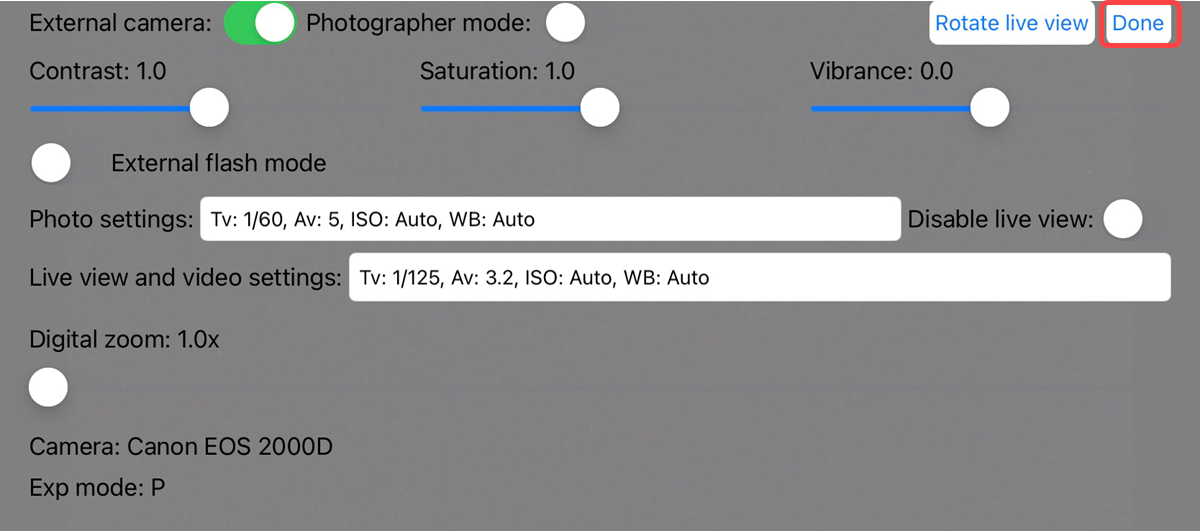
Task: Click the Photo settings label text
Action: tap(111, 219)
